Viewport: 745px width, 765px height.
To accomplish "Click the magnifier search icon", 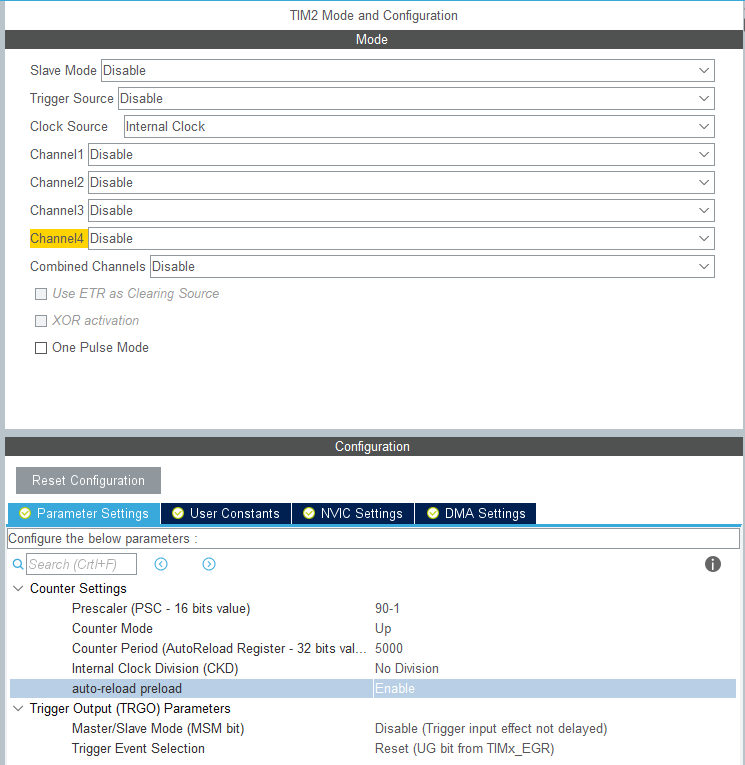I will (x=18, y=564).
